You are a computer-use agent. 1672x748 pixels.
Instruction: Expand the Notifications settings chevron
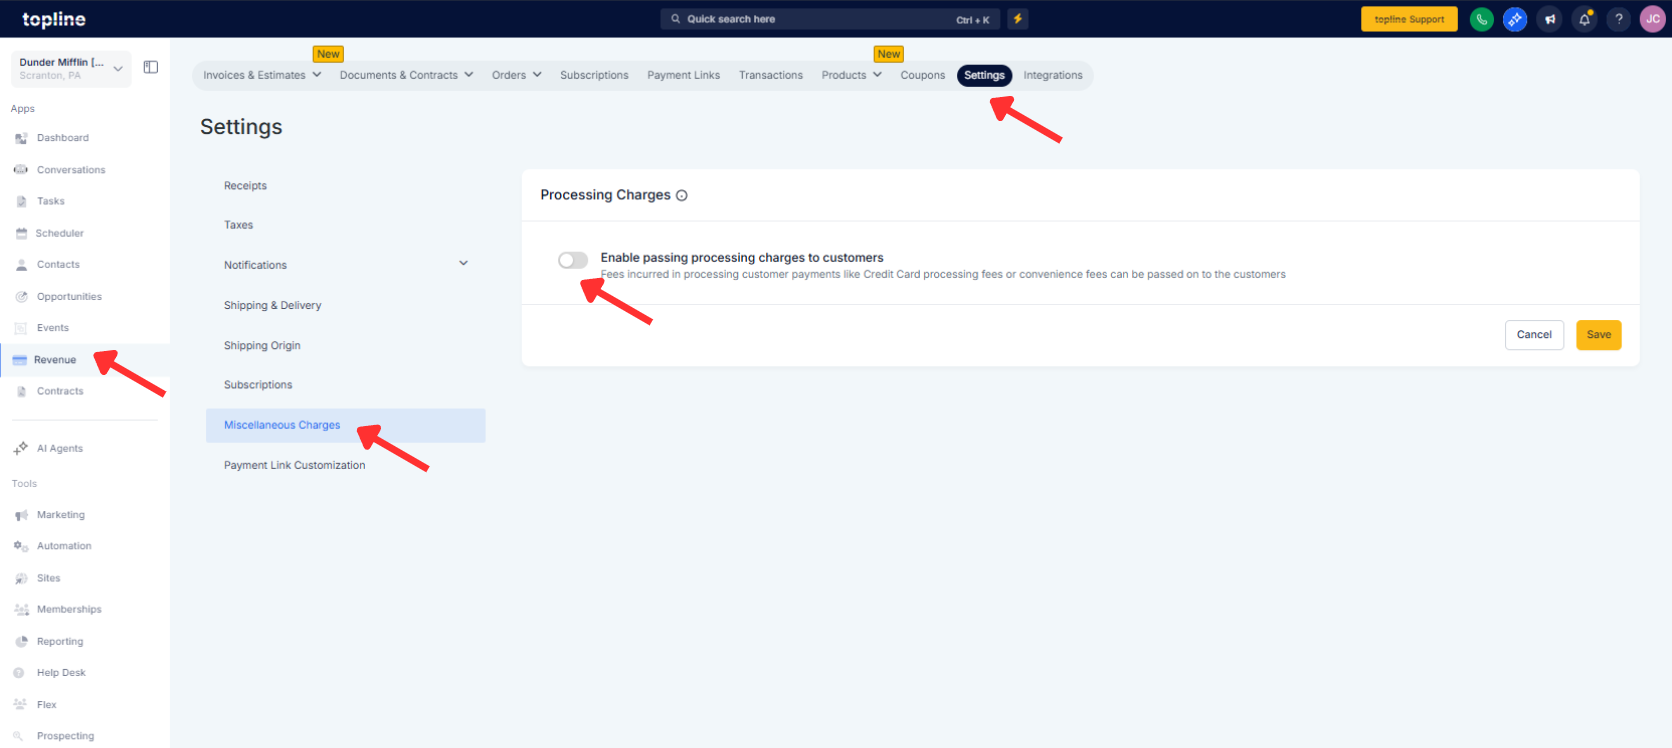(x=464, y=264)
